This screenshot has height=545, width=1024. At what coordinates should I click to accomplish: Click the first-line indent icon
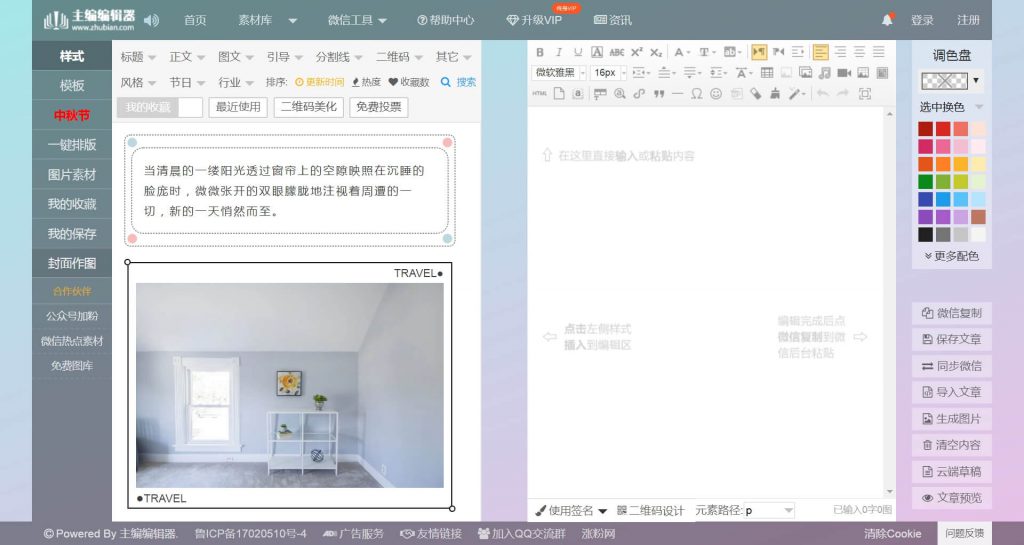click(798, 52)
